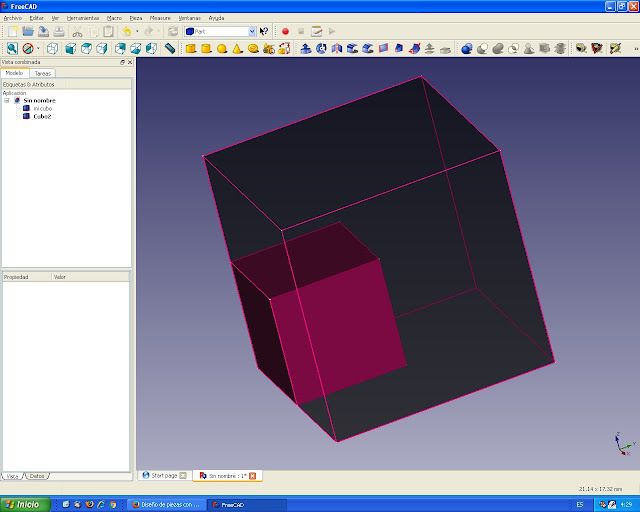Image resolution: width=640 pixels, height=512 pixels.
Task: Refresh the document with the recompute icon
Action: tap(173, 31)
